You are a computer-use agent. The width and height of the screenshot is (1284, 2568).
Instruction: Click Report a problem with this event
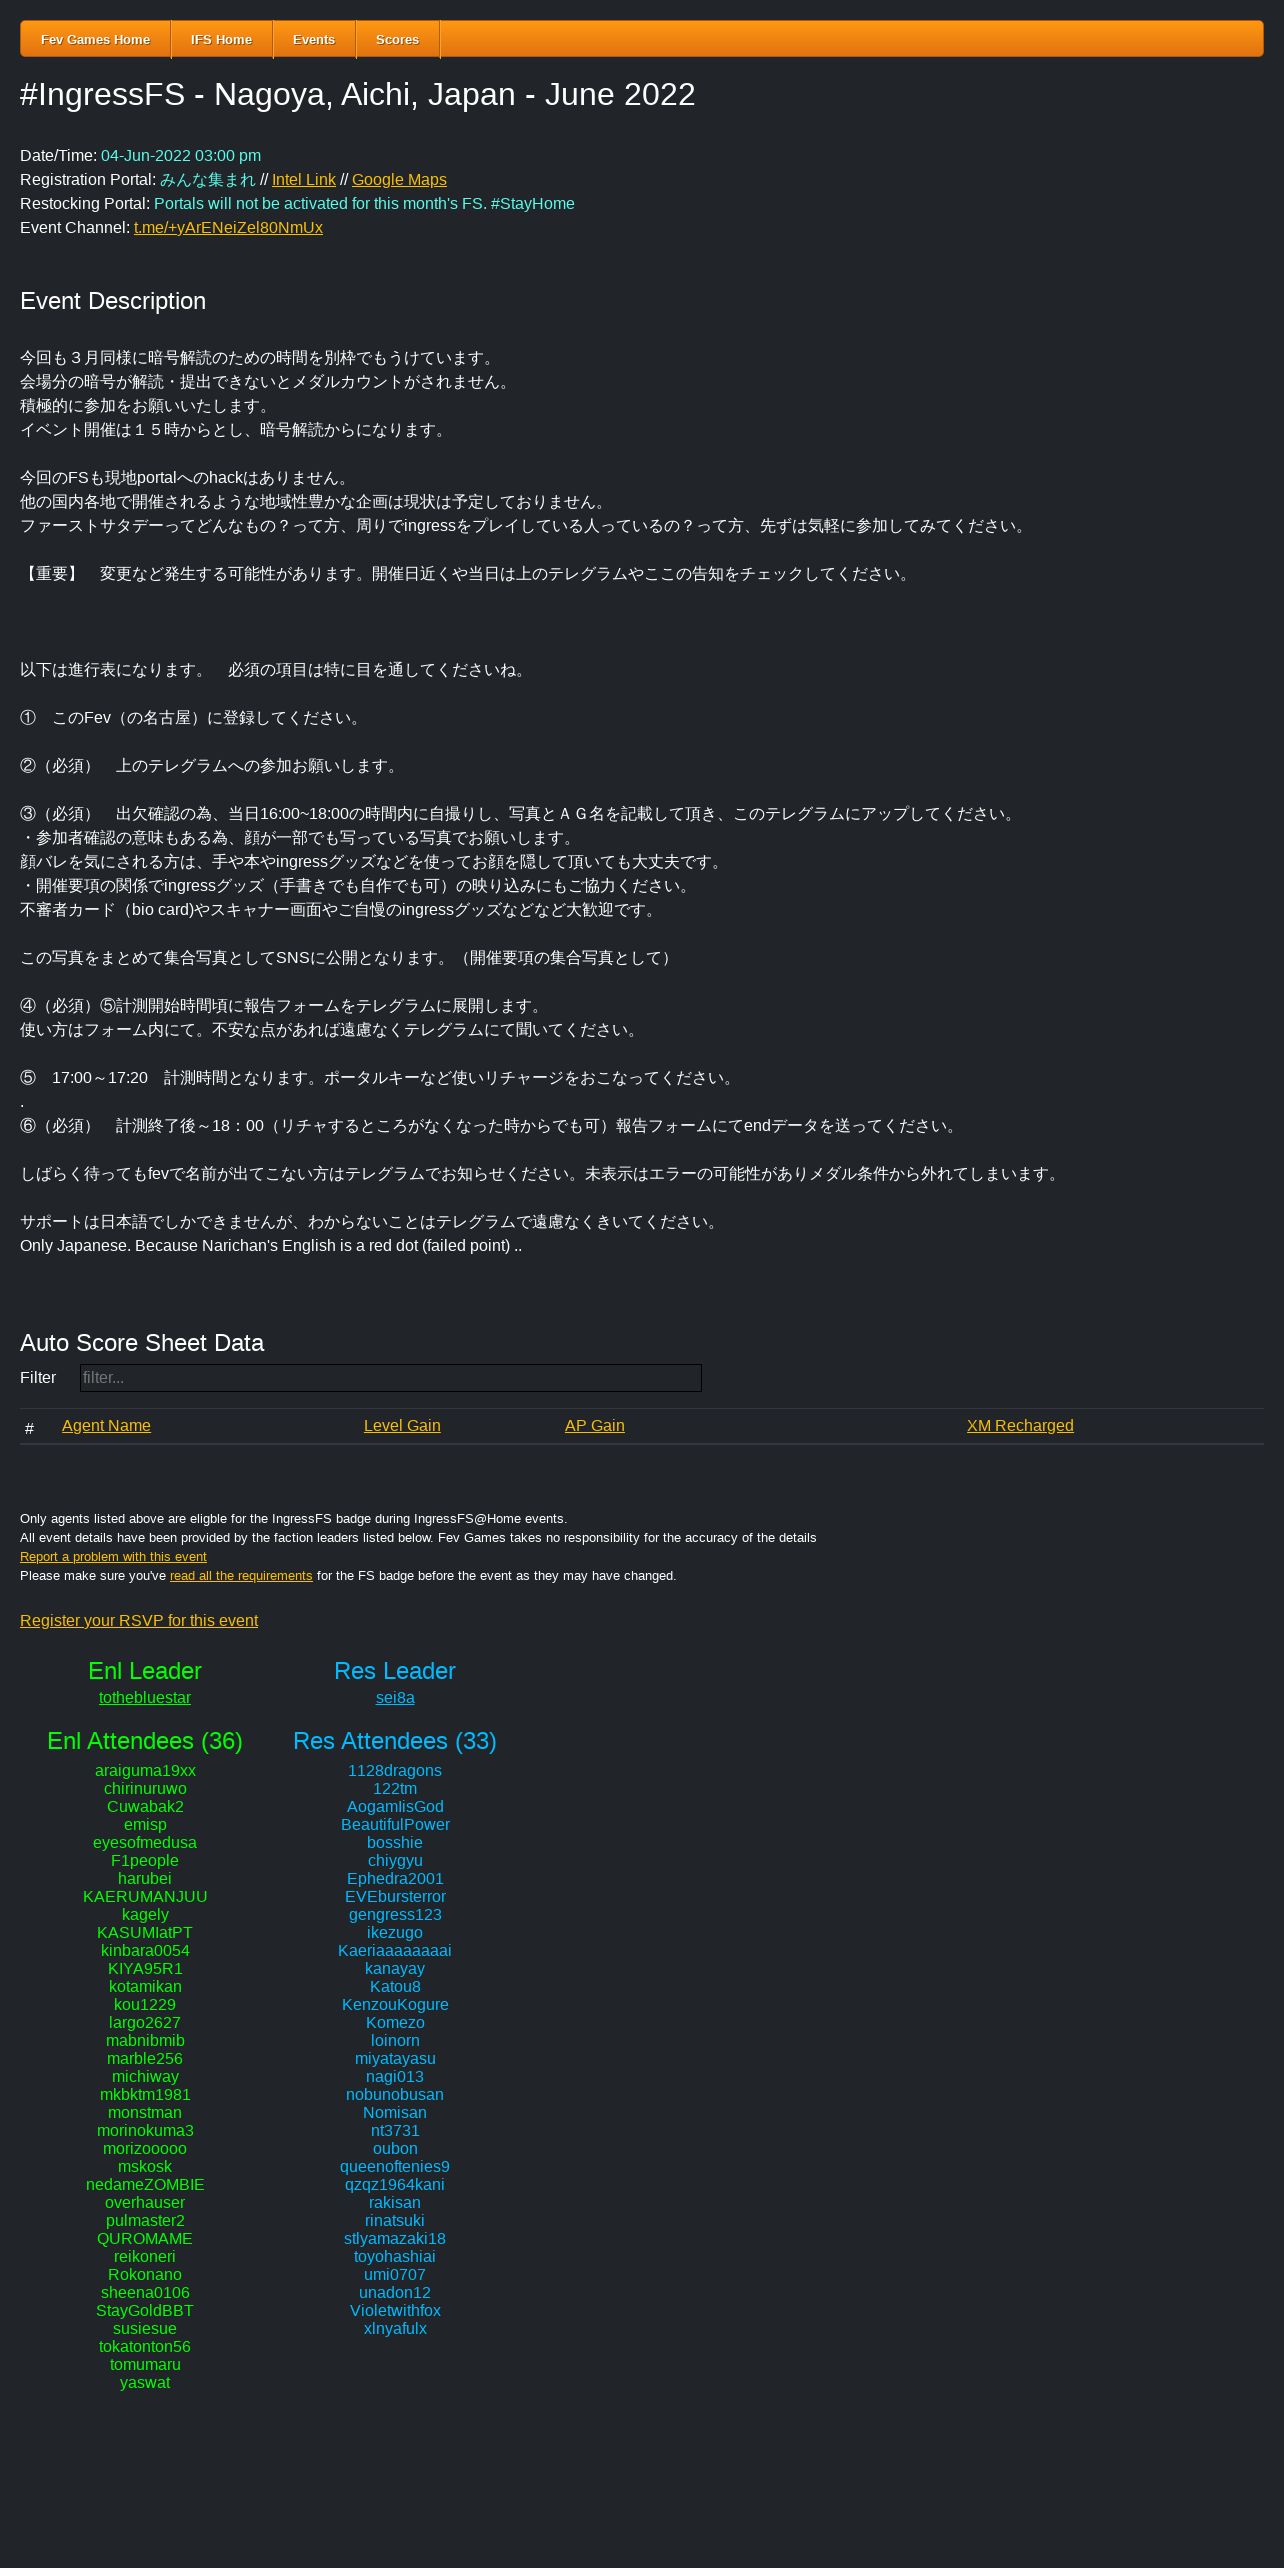click(x=113, y=1557)
